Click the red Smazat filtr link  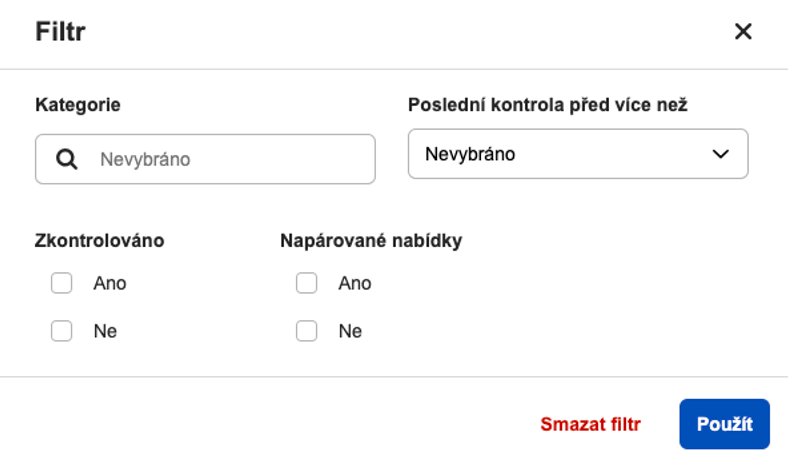point(590,424)
